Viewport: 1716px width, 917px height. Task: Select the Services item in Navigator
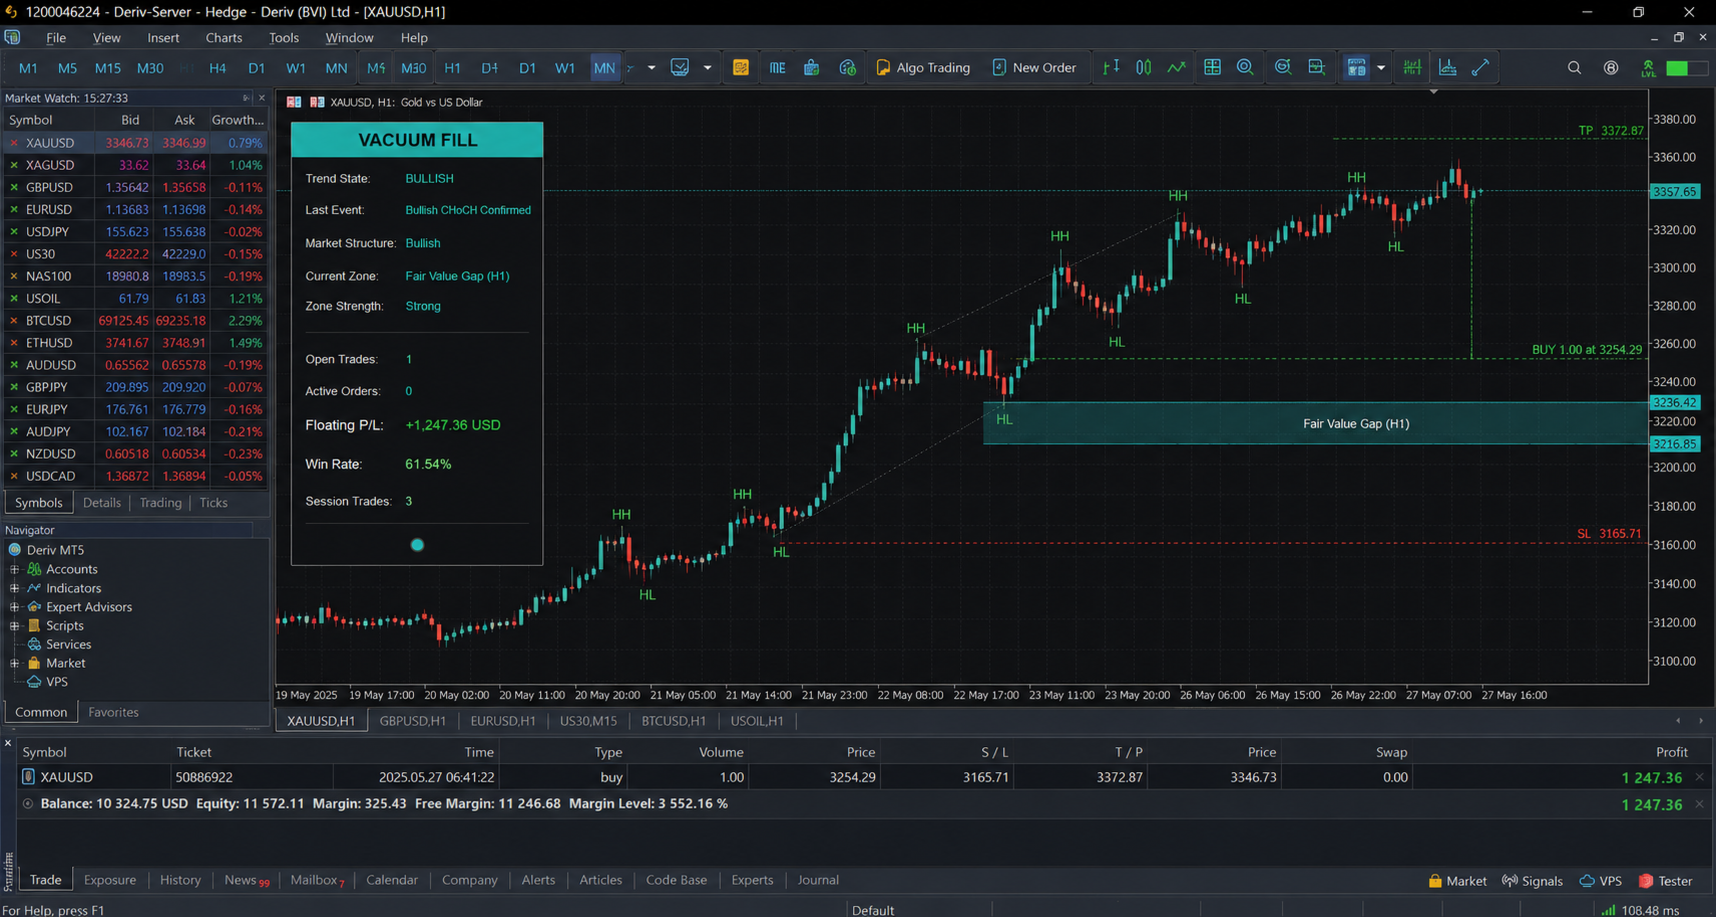[x=68, y=644]
